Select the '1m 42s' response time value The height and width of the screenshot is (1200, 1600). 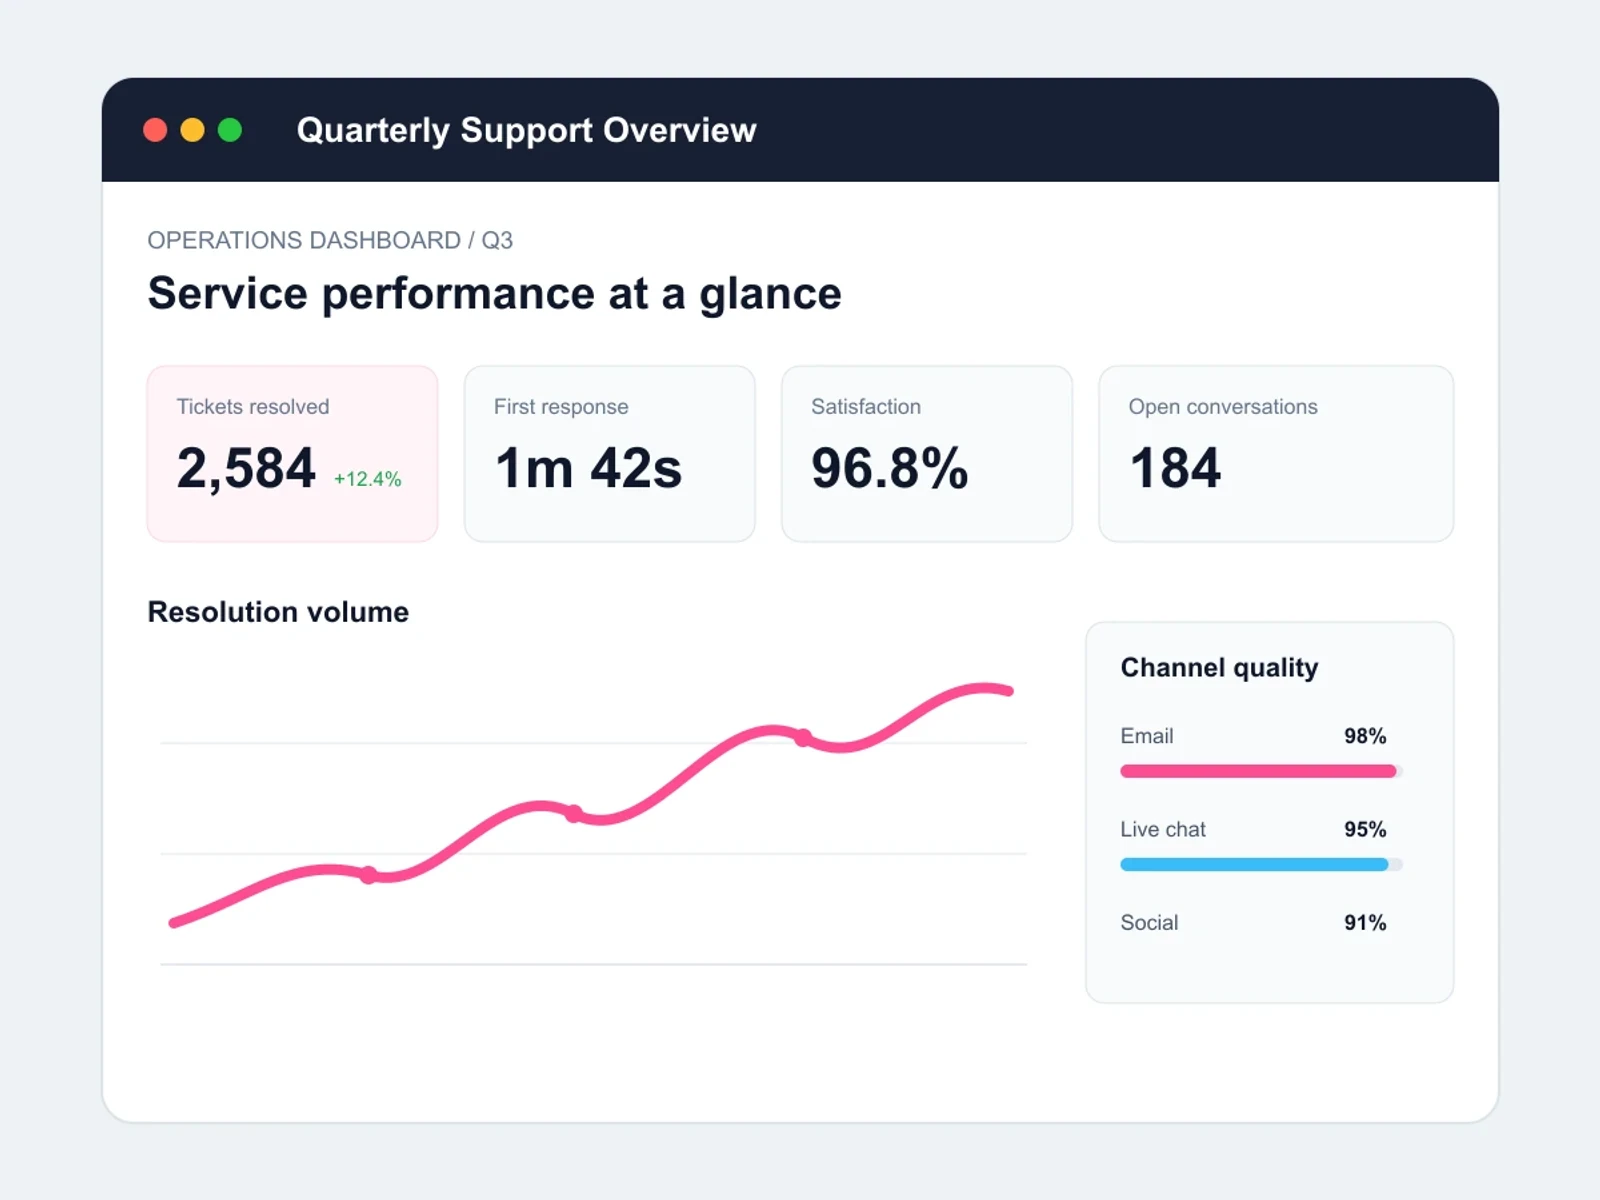pyautogui.click(x=588, y=468)
